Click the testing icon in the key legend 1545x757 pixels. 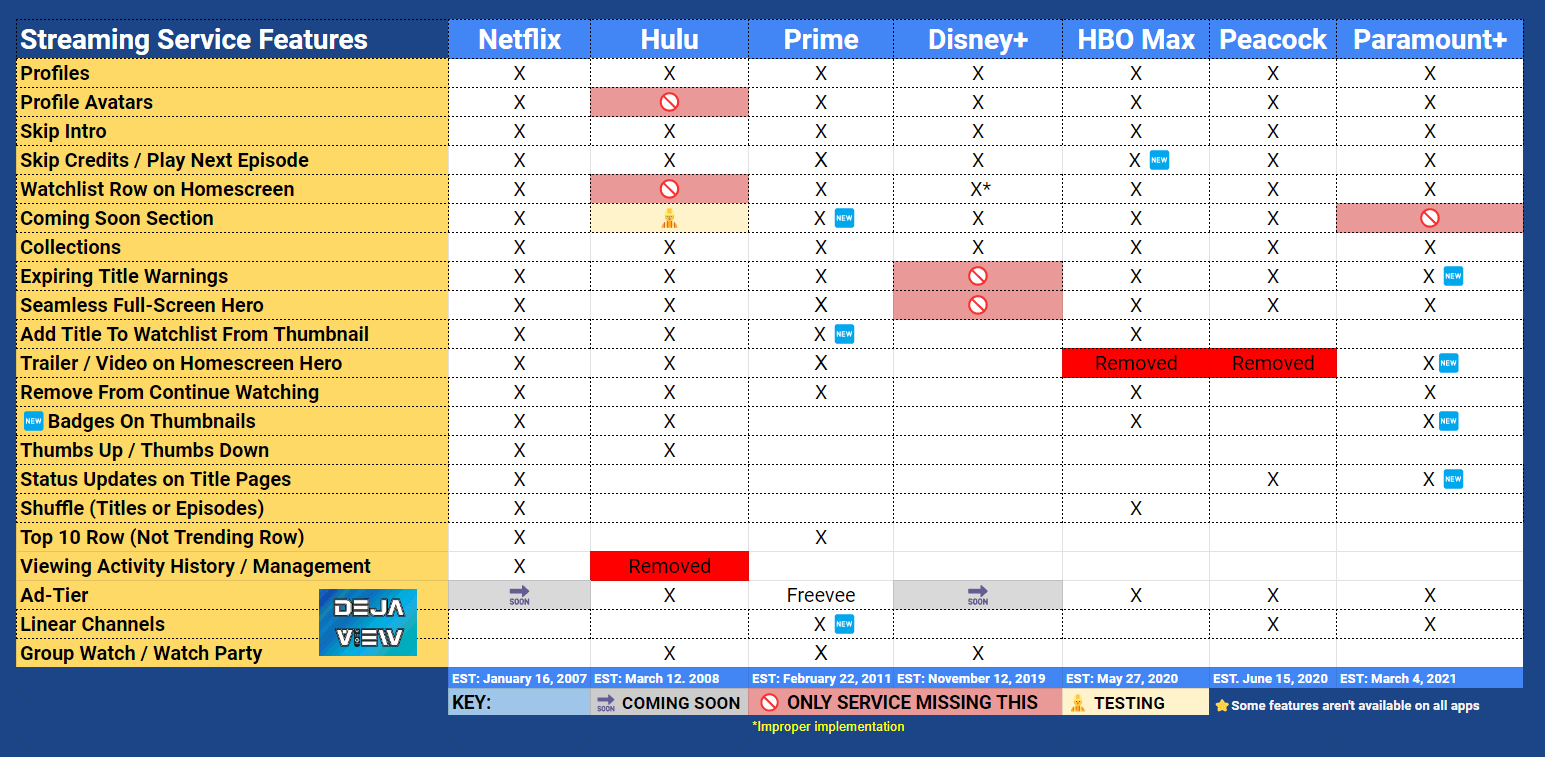1078,702
